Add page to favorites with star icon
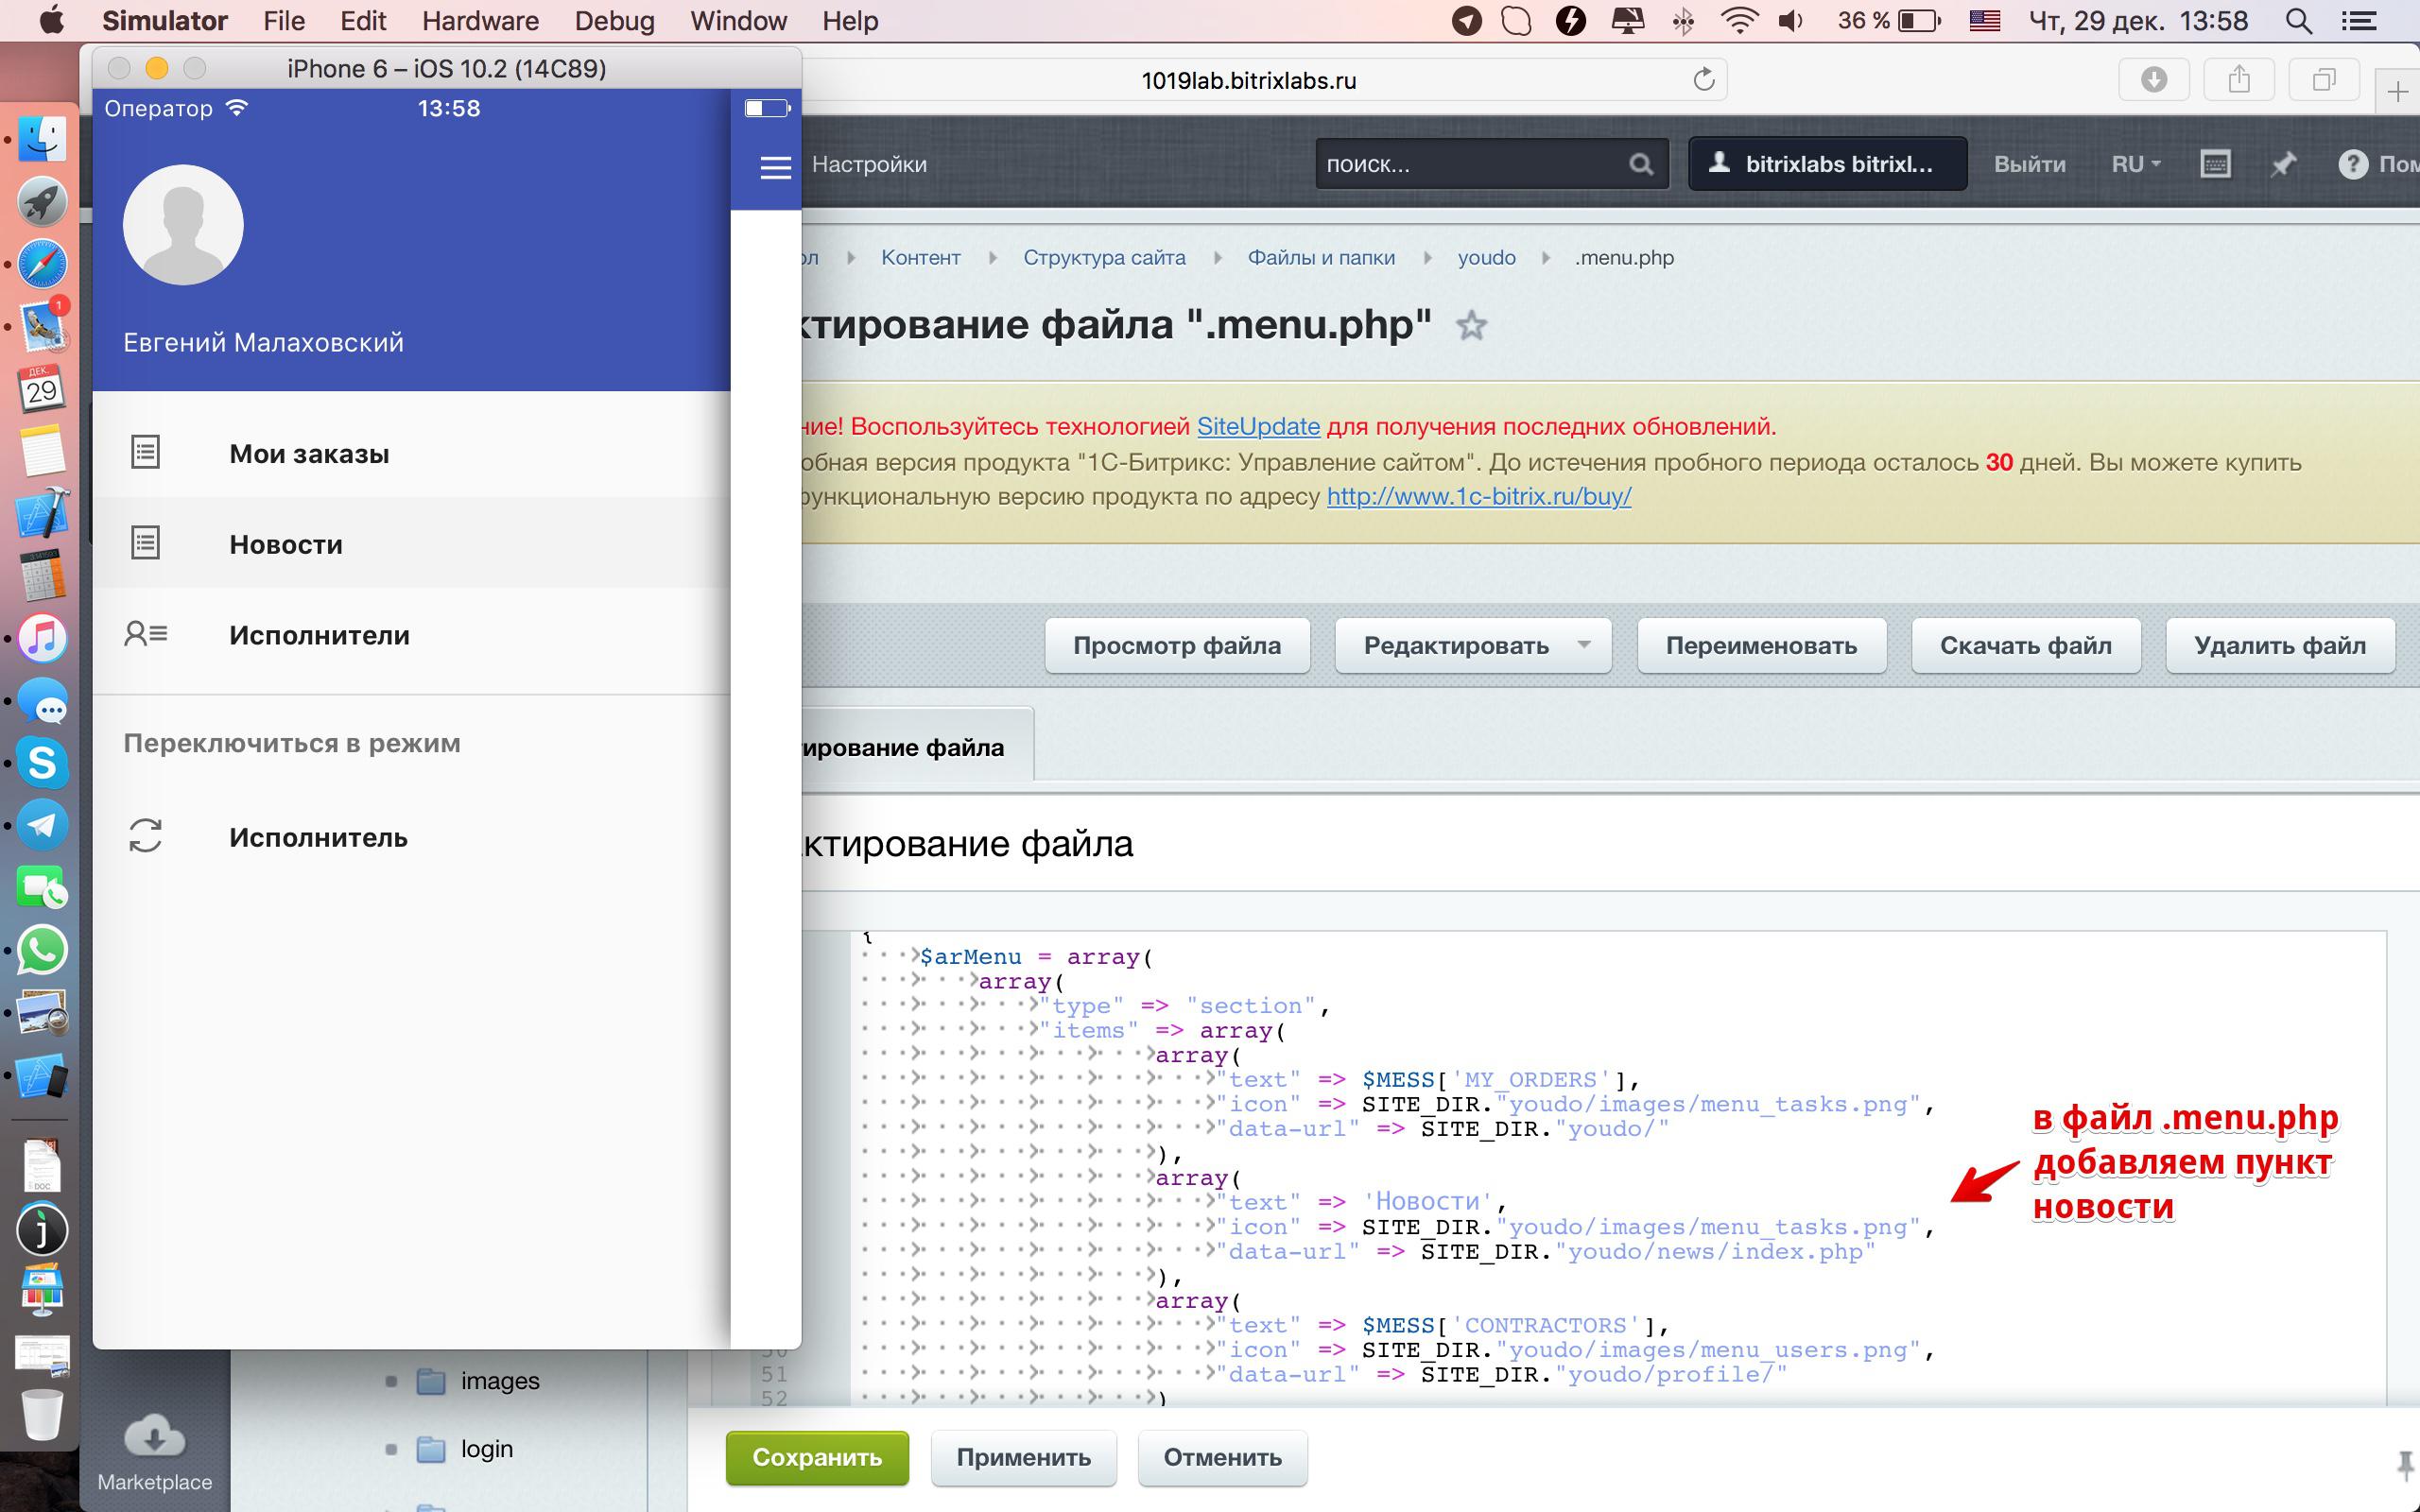 point(1470,326)
